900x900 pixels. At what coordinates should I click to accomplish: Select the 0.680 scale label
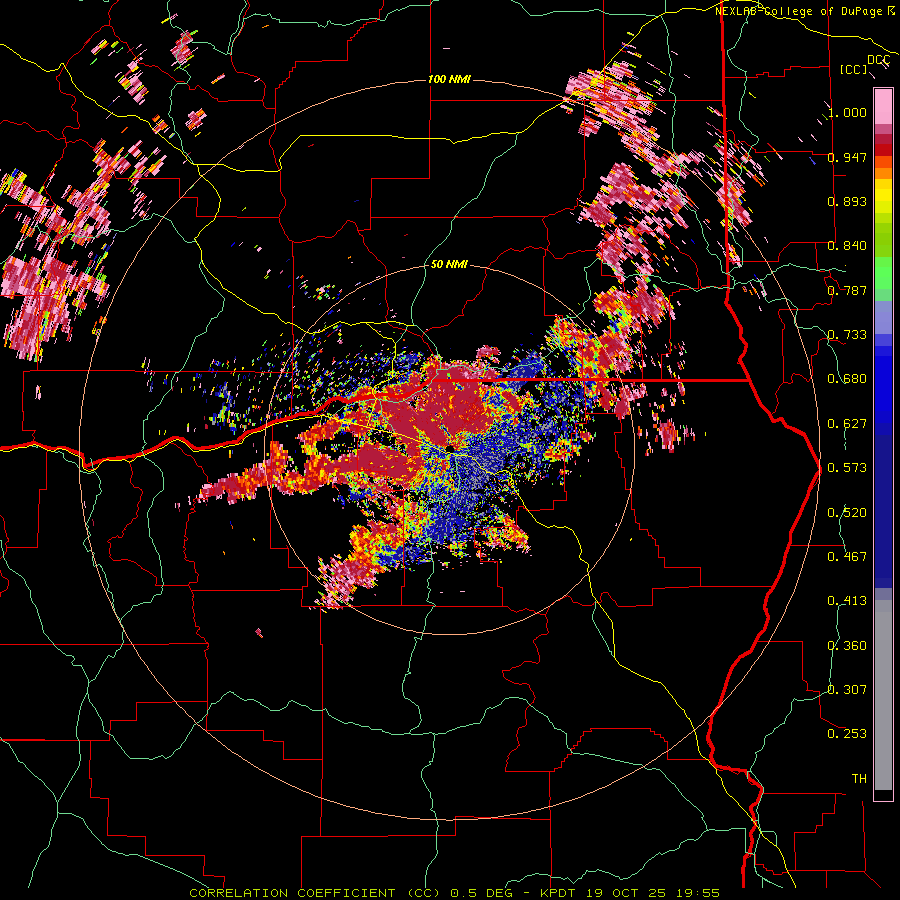tap(847, 379)
